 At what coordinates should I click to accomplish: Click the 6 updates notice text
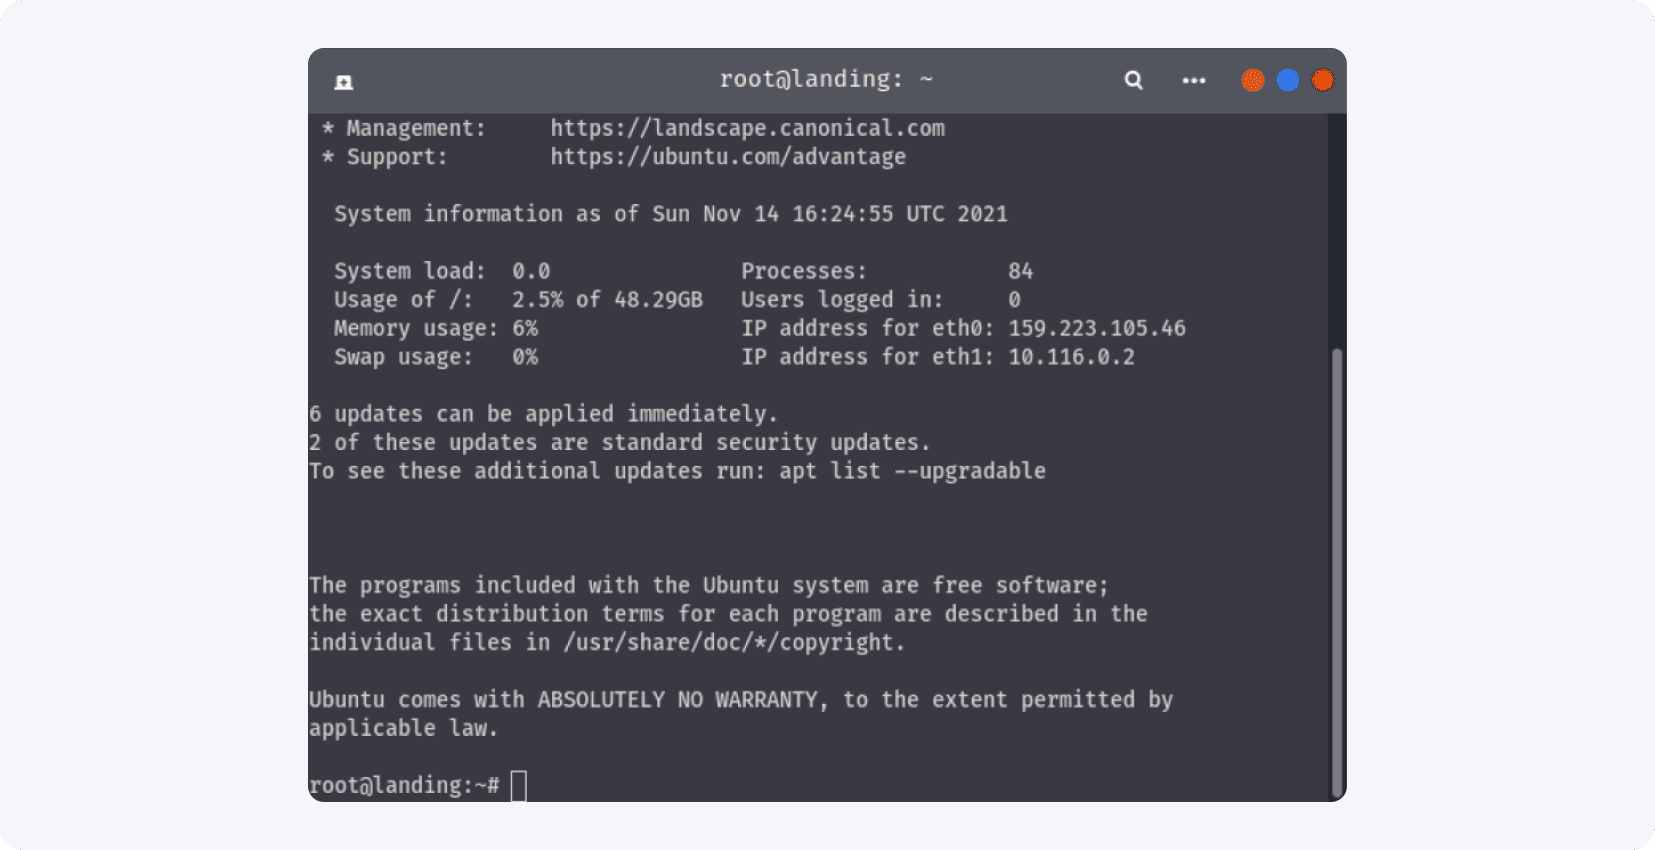pos(543,413)
